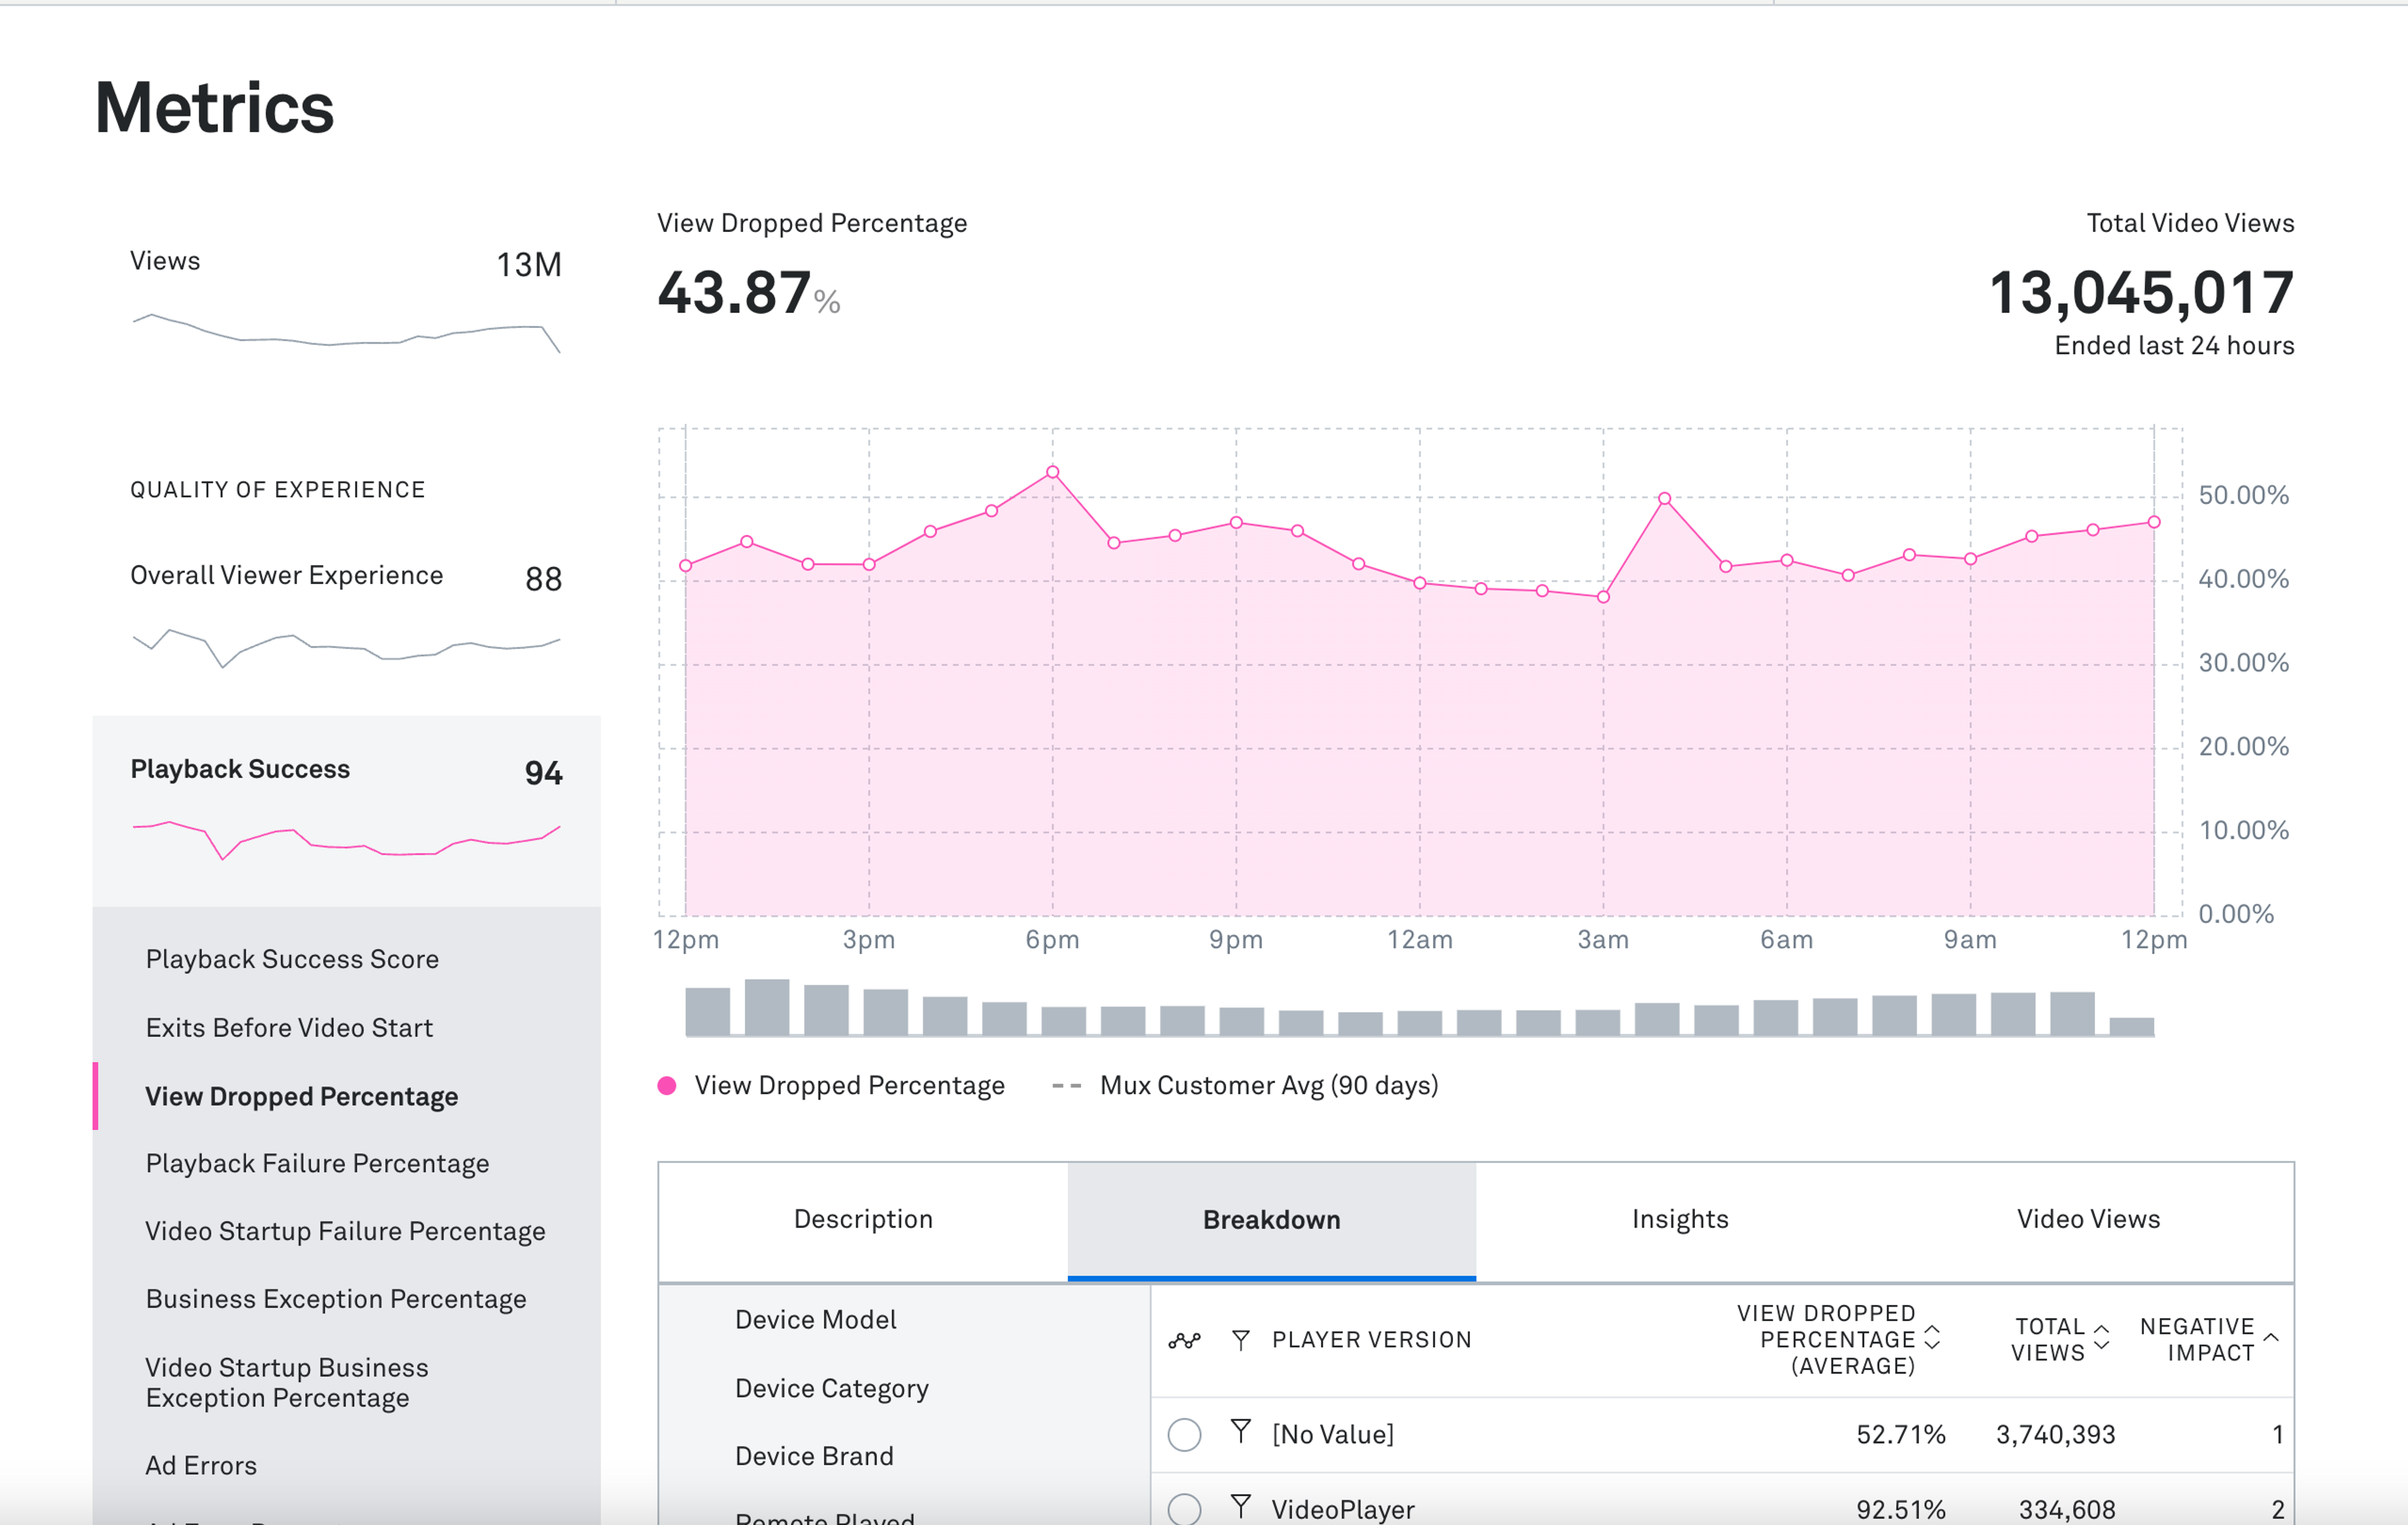Sort by View Dropped Percentage (Average) column

pyautogui.click(x=1932, y=1338)
